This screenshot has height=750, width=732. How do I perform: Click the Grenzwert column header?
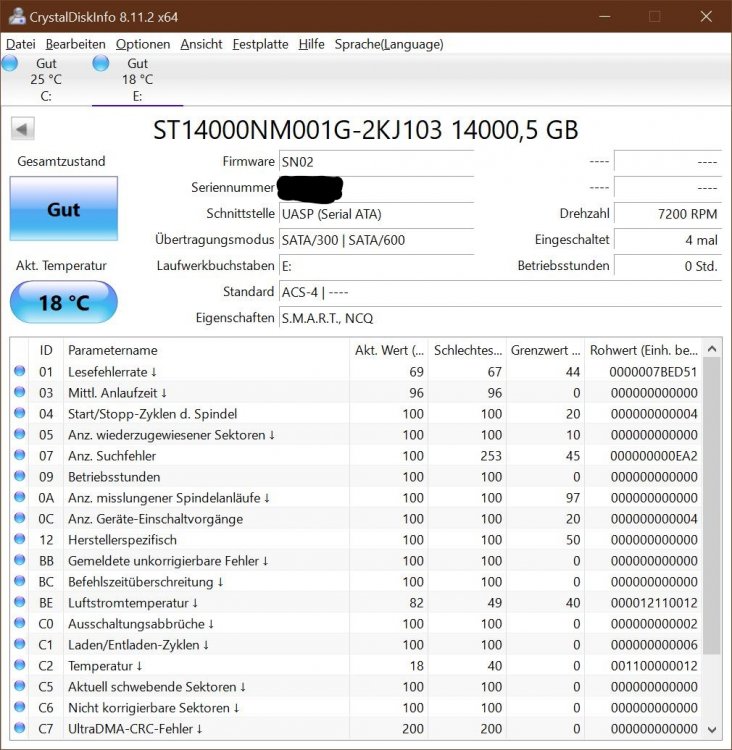coord(545,350)
